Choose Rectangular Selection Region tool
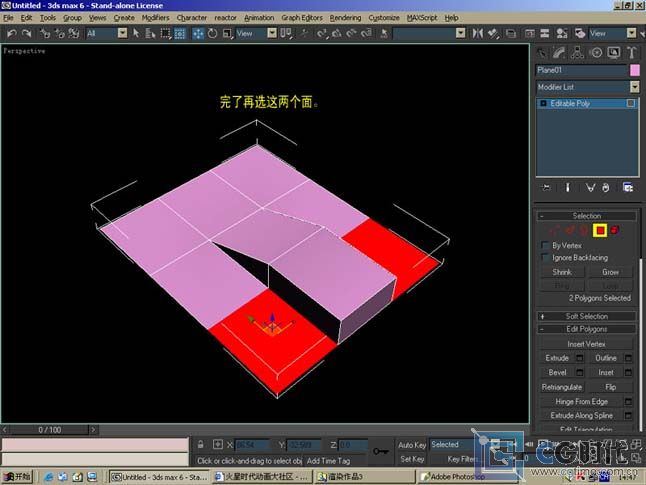The height and width of the screenshot is (485, 646). pyautogui.click(x=165, y=33)
